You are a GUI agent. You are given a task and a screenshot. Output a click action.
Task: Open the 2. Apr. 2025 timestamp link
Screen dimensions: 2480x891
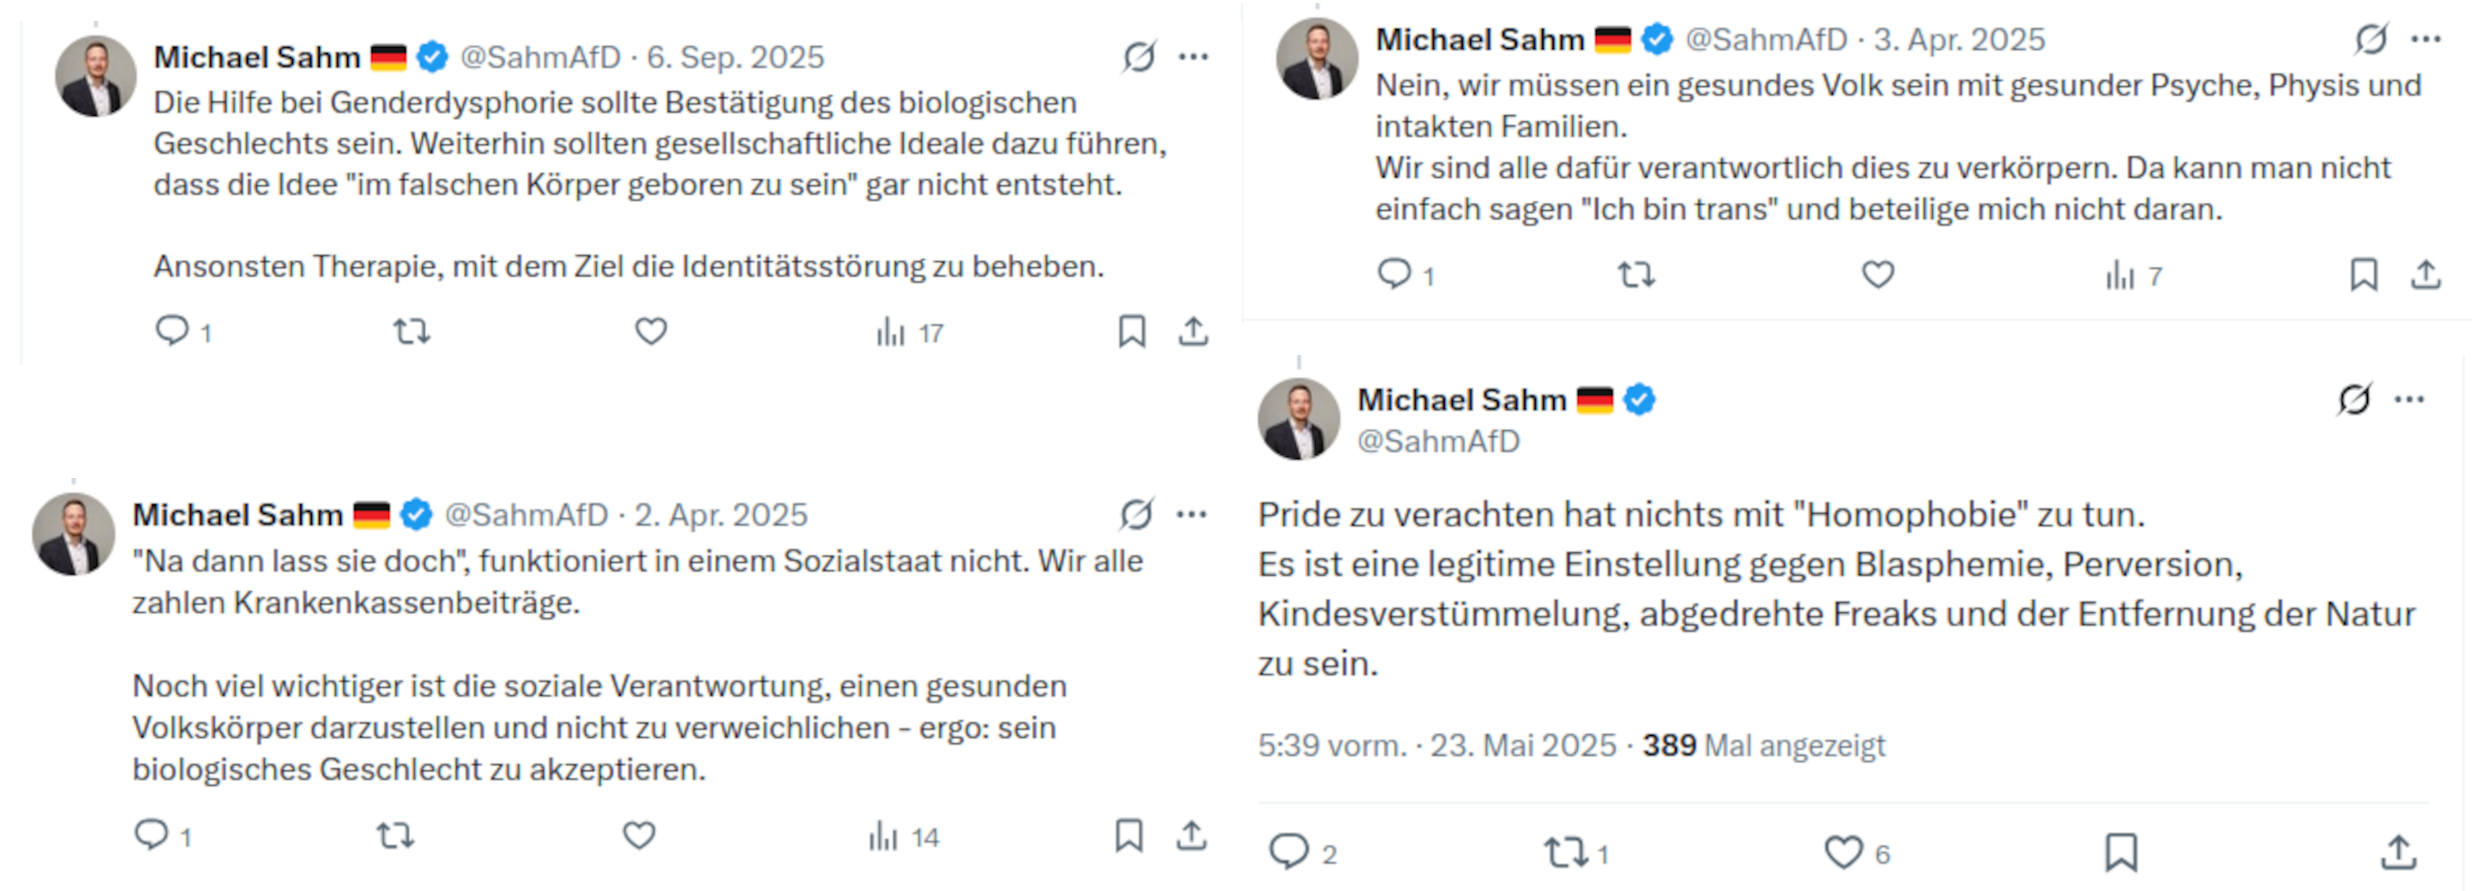coord(721,514)
